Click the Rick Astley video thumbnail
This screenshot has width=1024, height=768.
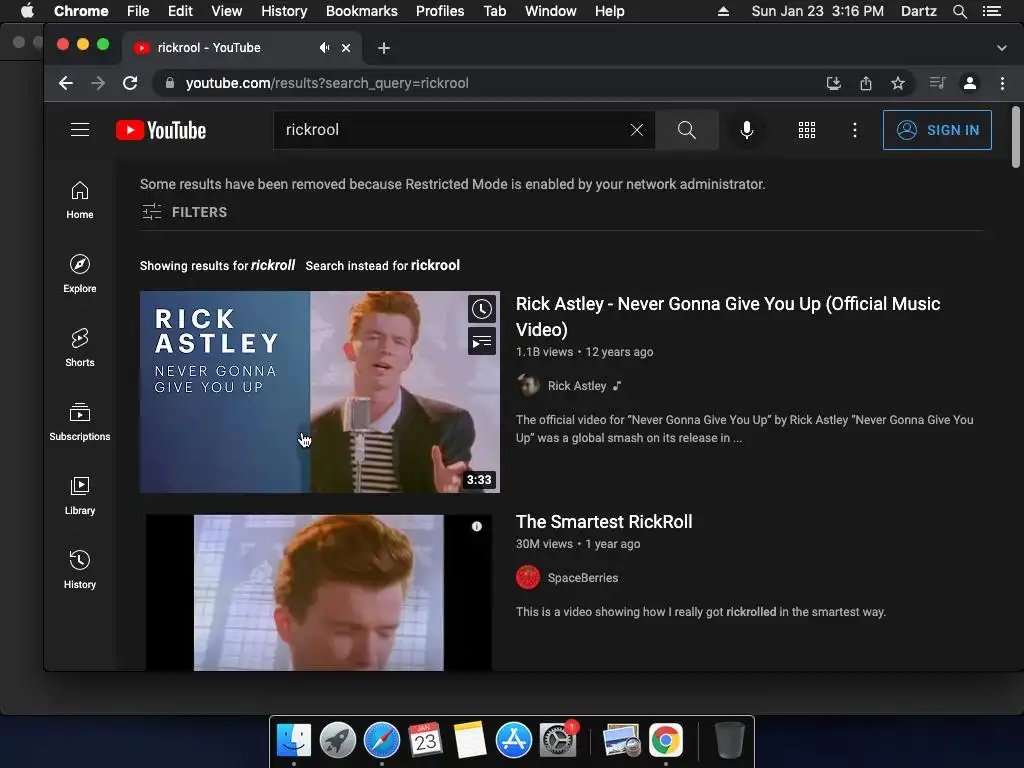point(320,392)
